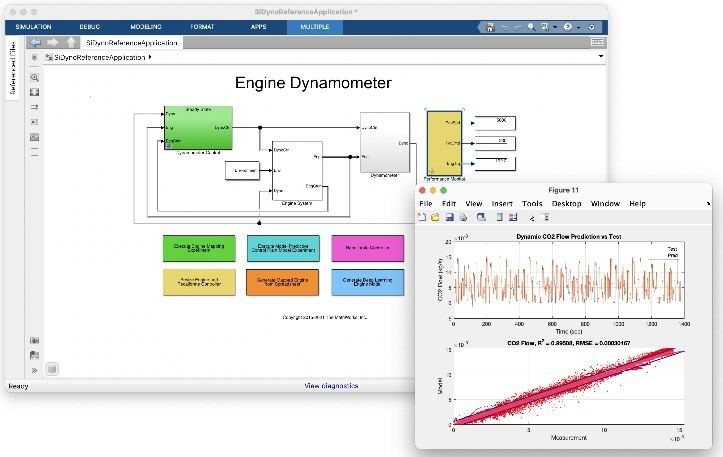Click the Redo arrow in Simulink toolstrip
723x457 pixels.
517,27
